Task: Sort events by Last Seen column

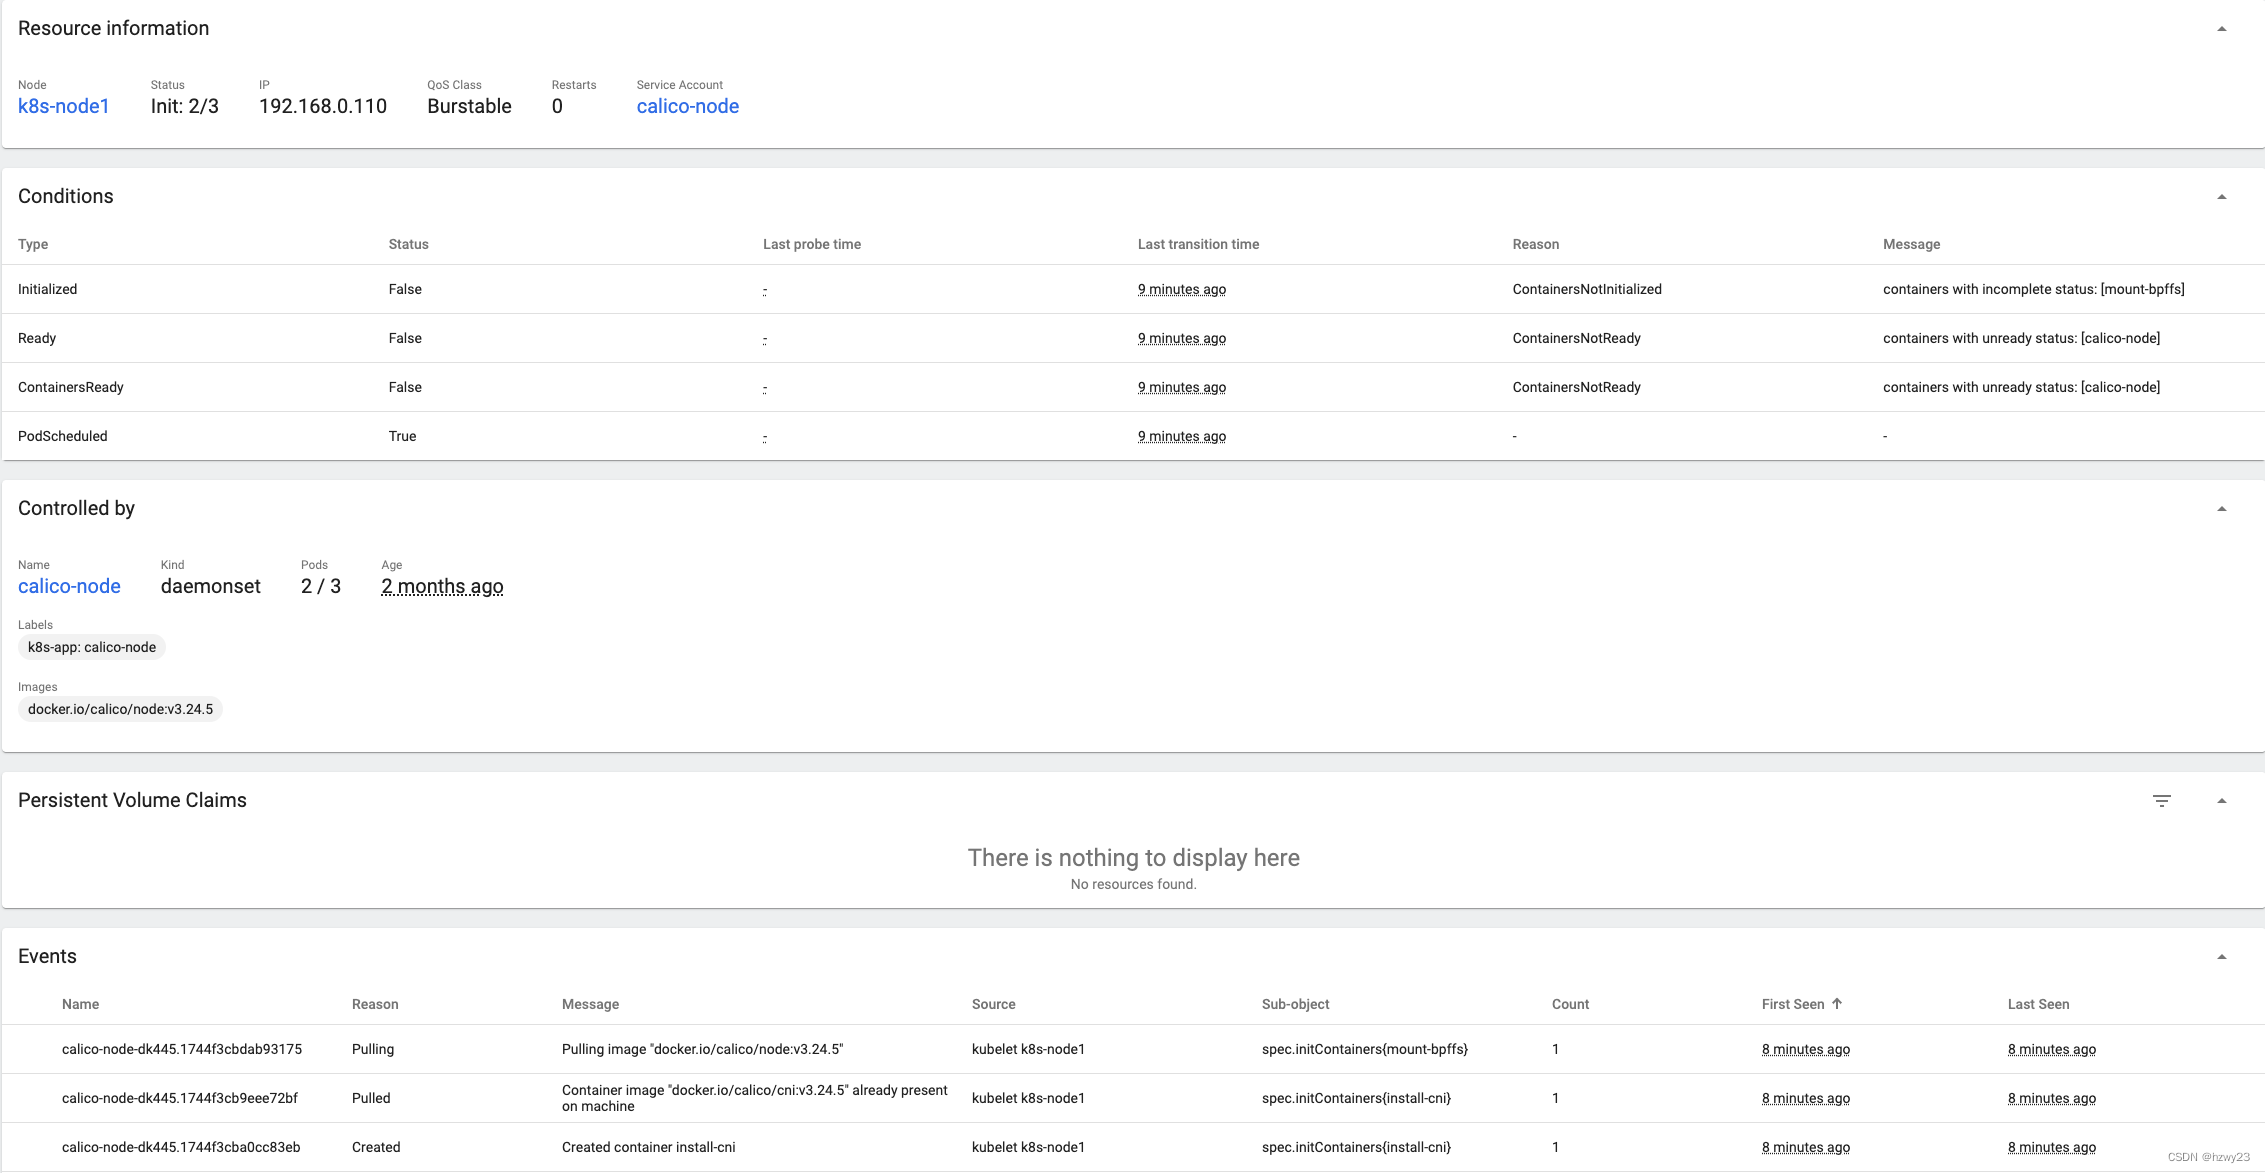Action: tap(2038, 1004)
